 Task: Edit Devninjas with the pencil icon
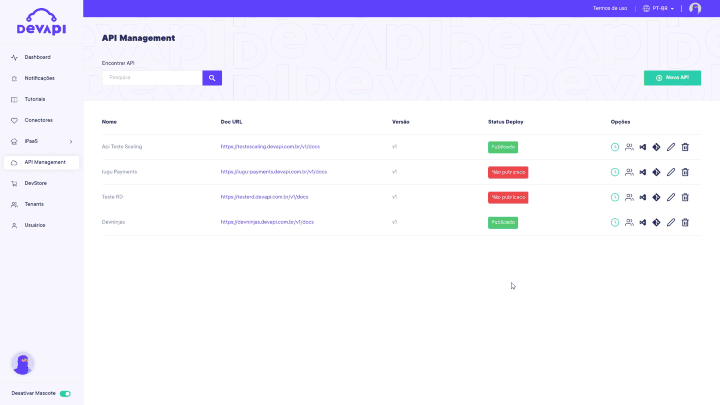click(x=671, y=222)
